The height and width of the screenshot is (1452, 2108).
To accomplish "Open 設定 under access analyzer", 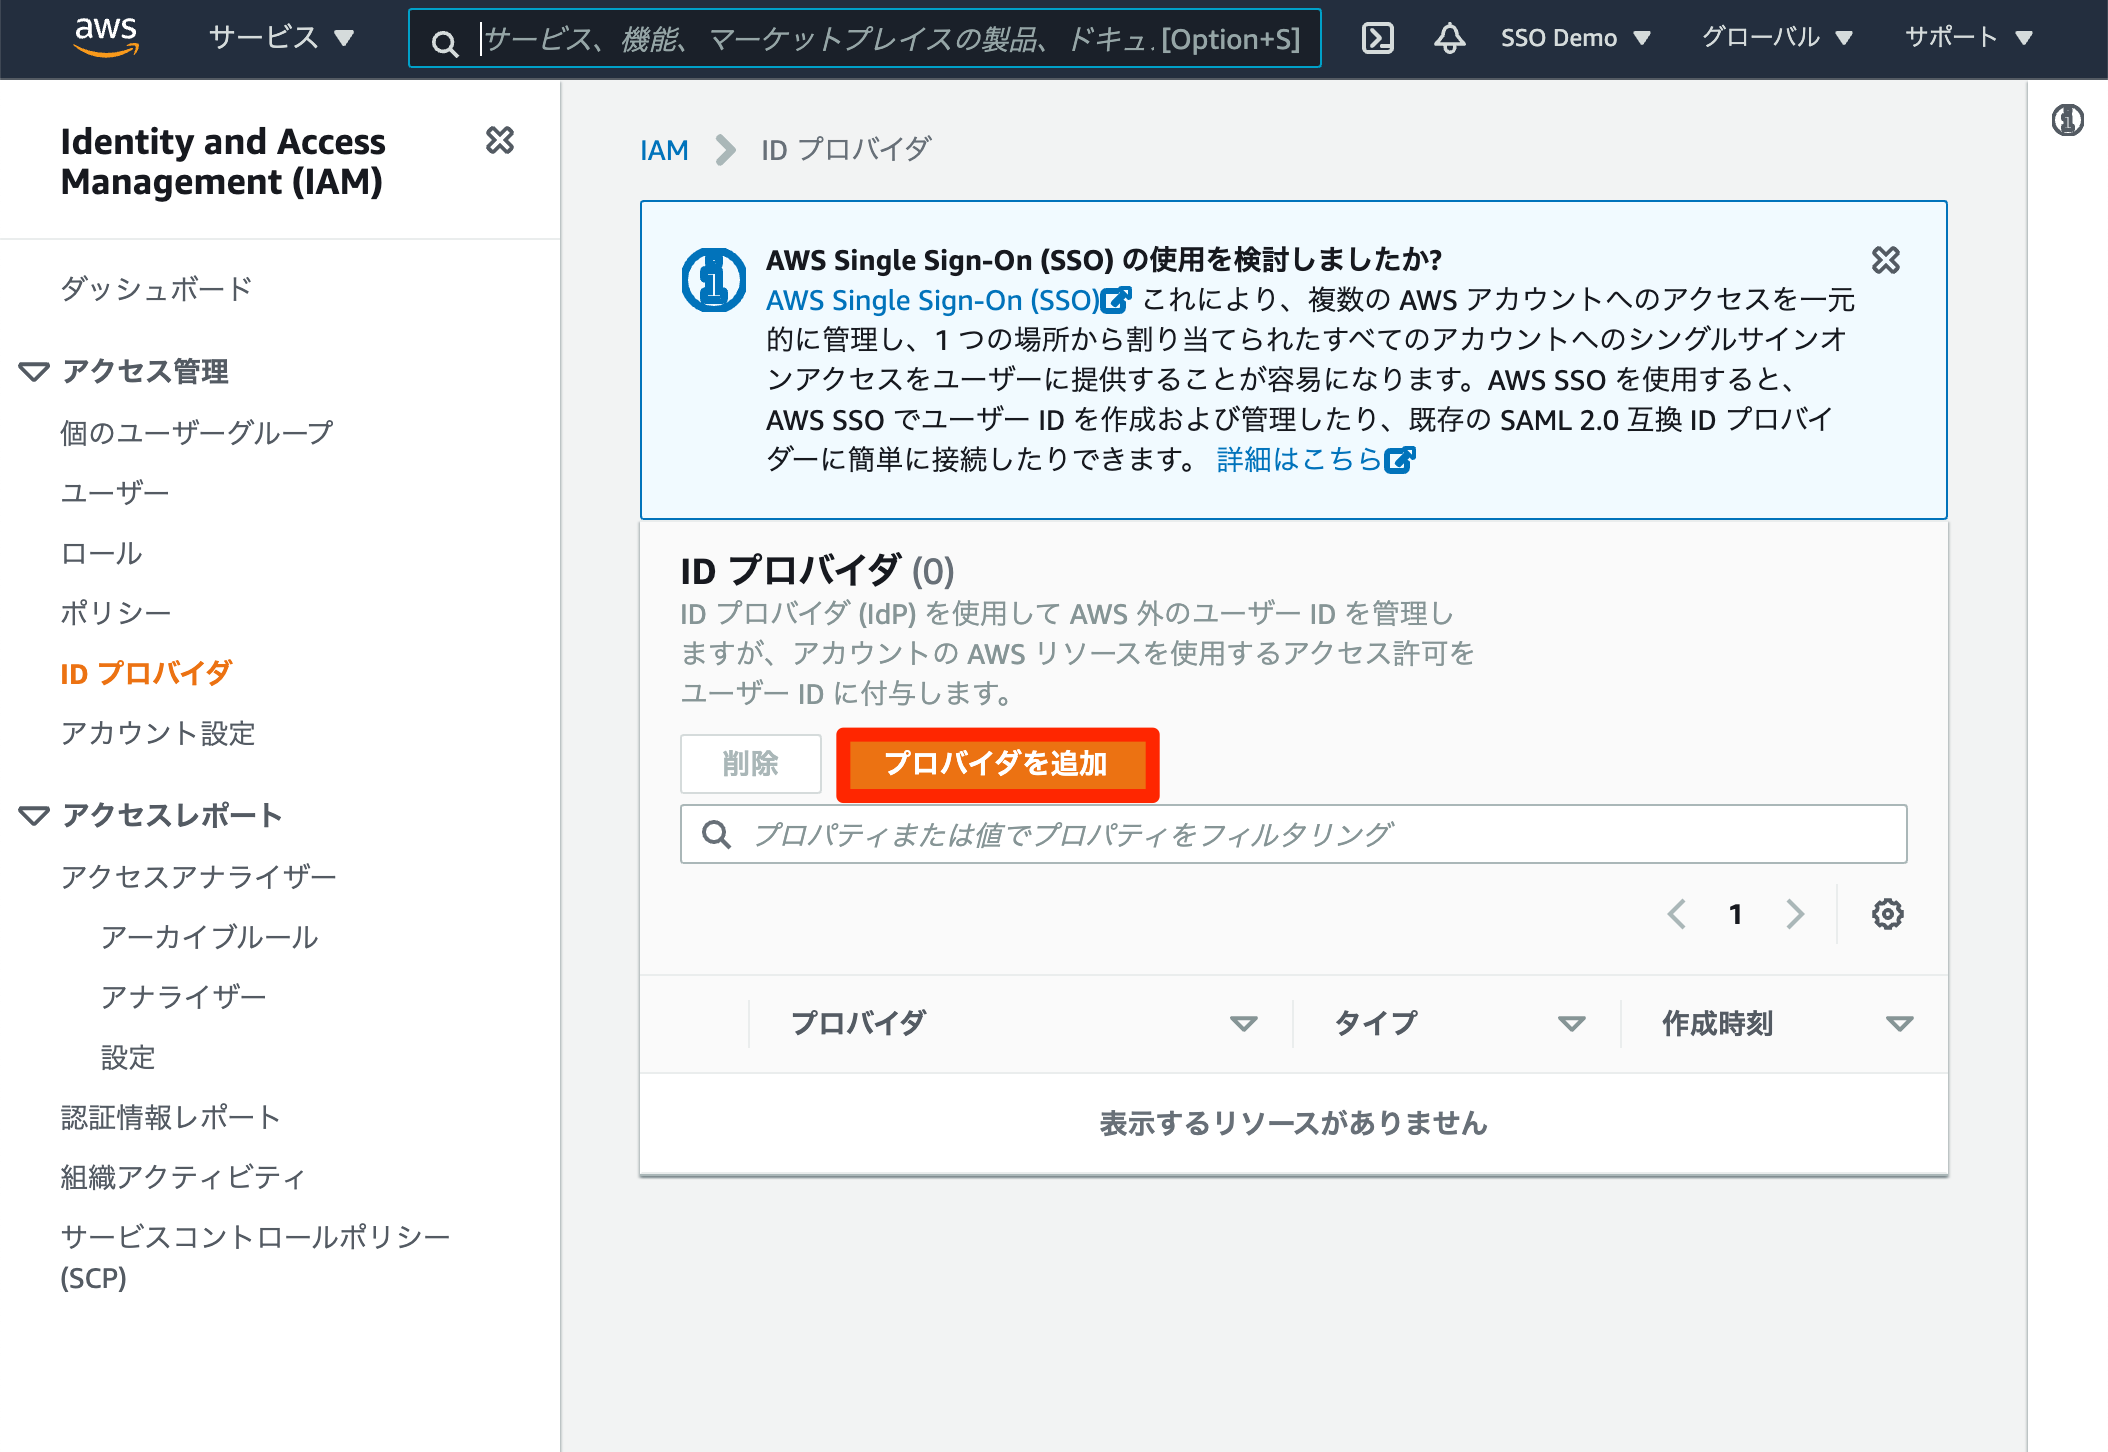I will click(x=128, y=1057).
